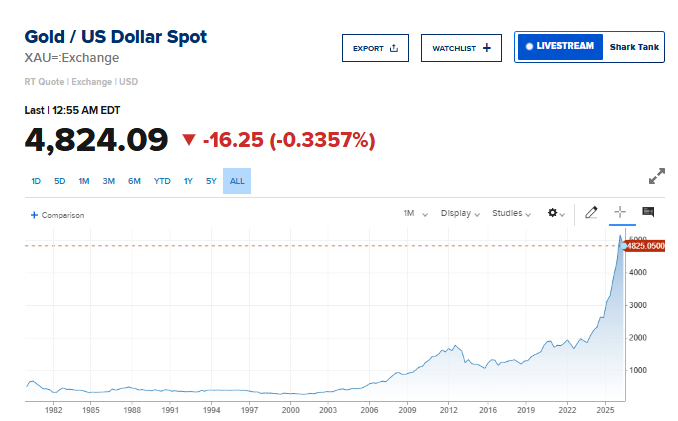
Task: Select the 1D time range
Action: (36, 181)
